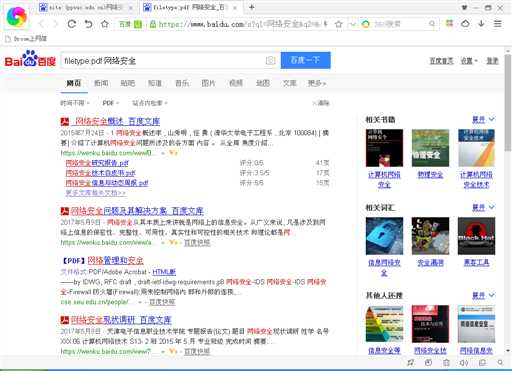Open the 360 search engine dropdown arrow
The height and width of the screenshot is (371, 512).
353,24
